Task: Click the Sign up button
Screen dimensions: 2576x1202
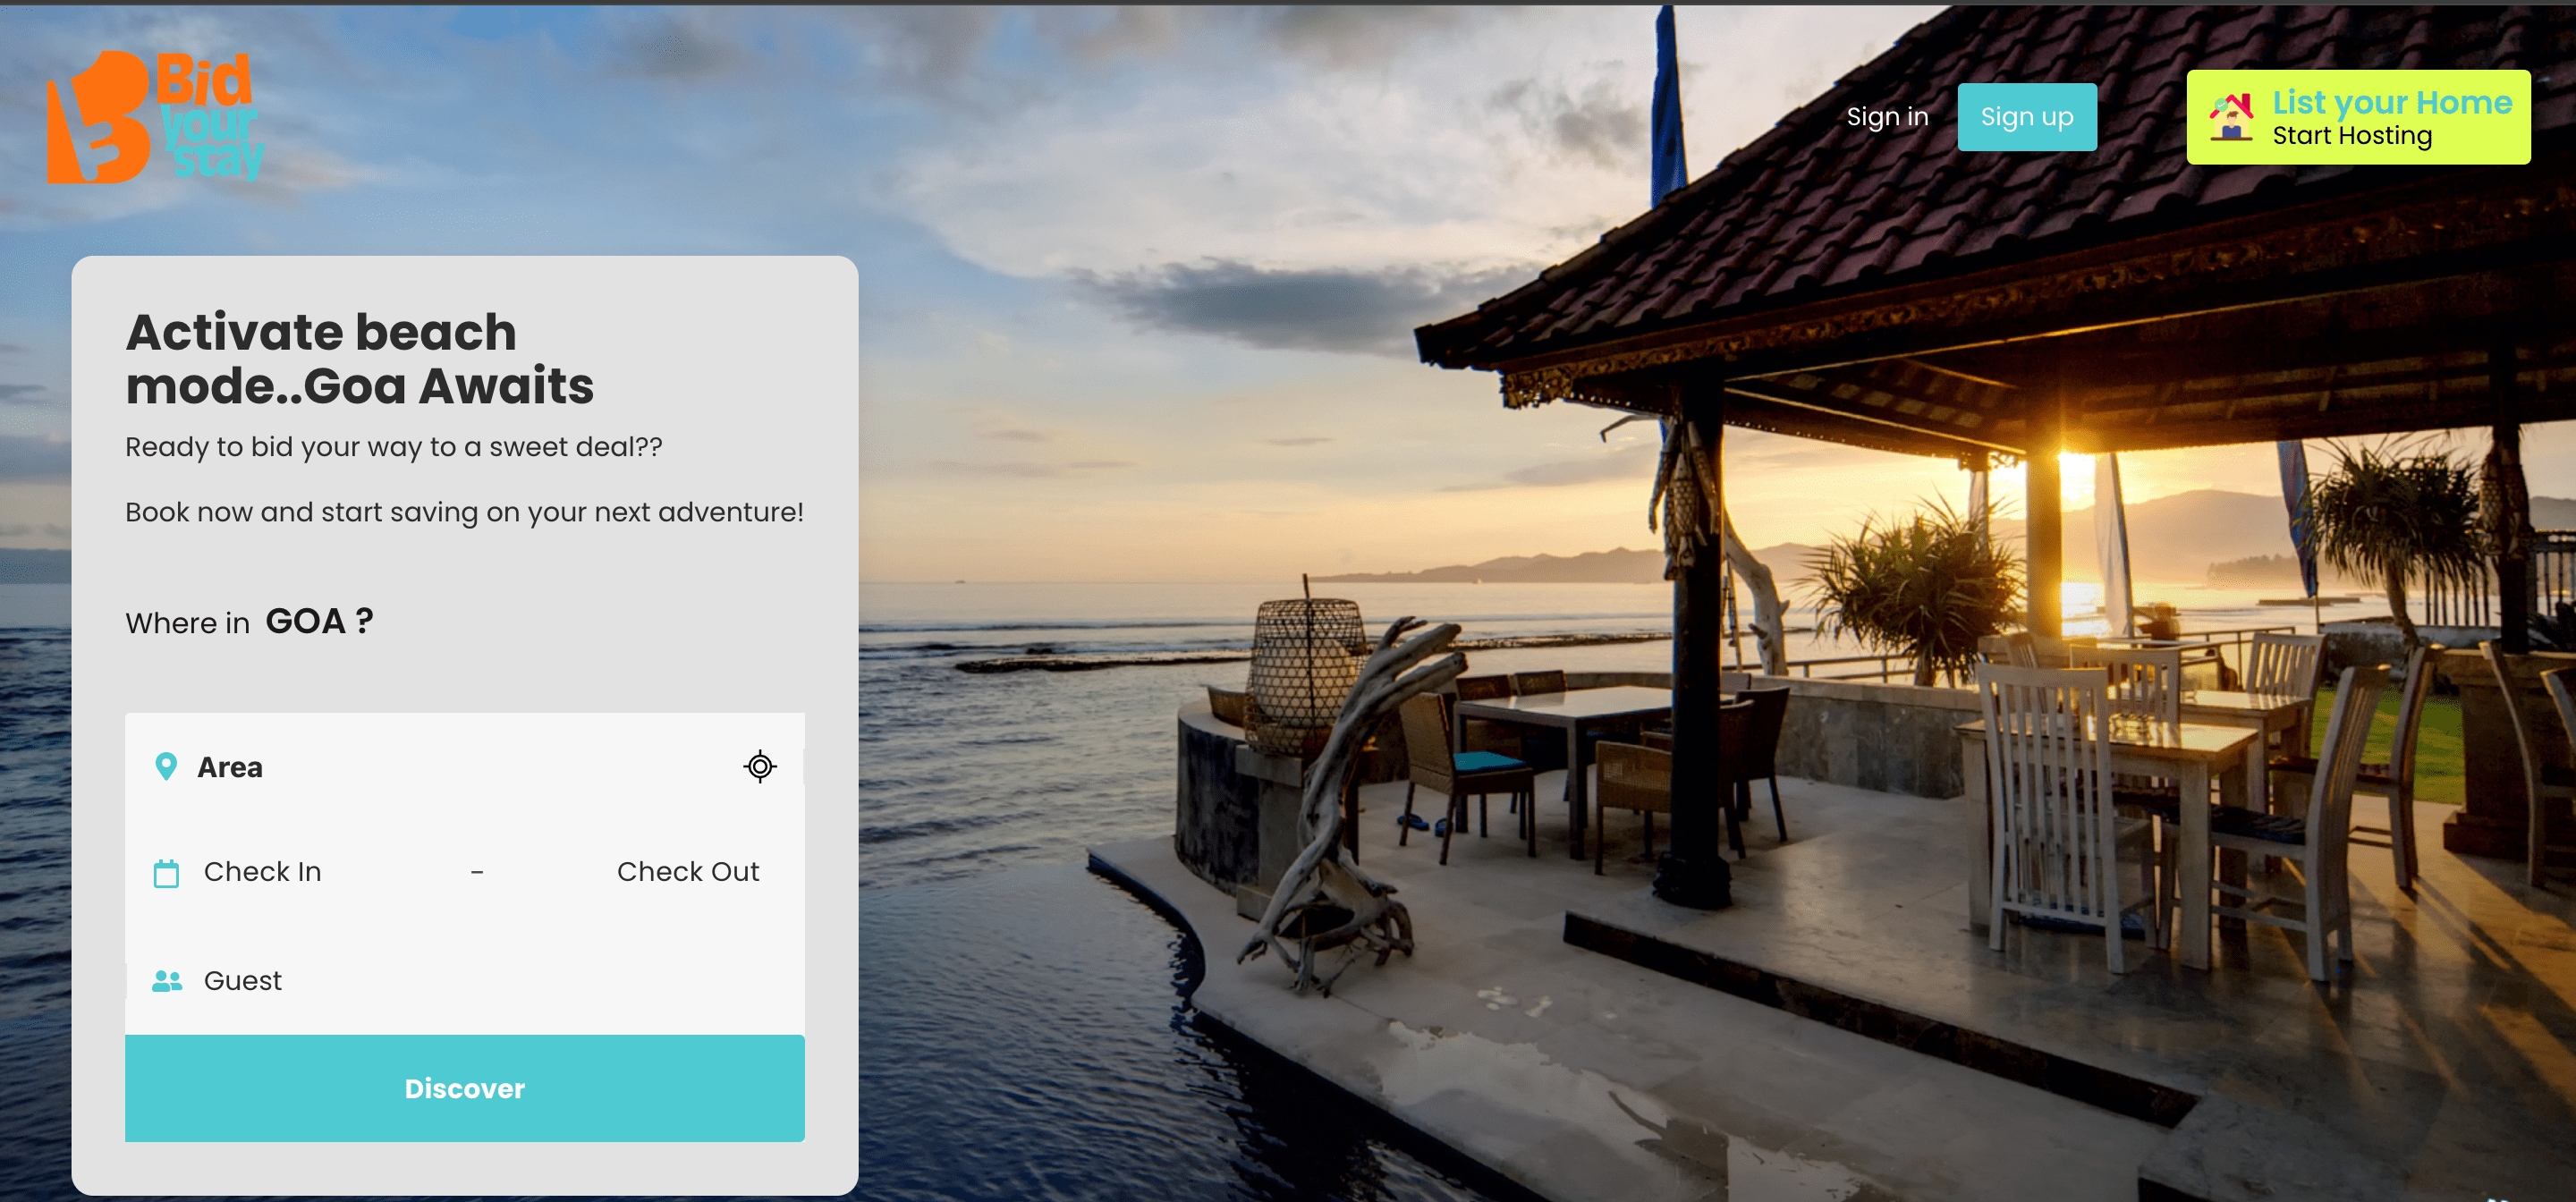Action: 2027,117
